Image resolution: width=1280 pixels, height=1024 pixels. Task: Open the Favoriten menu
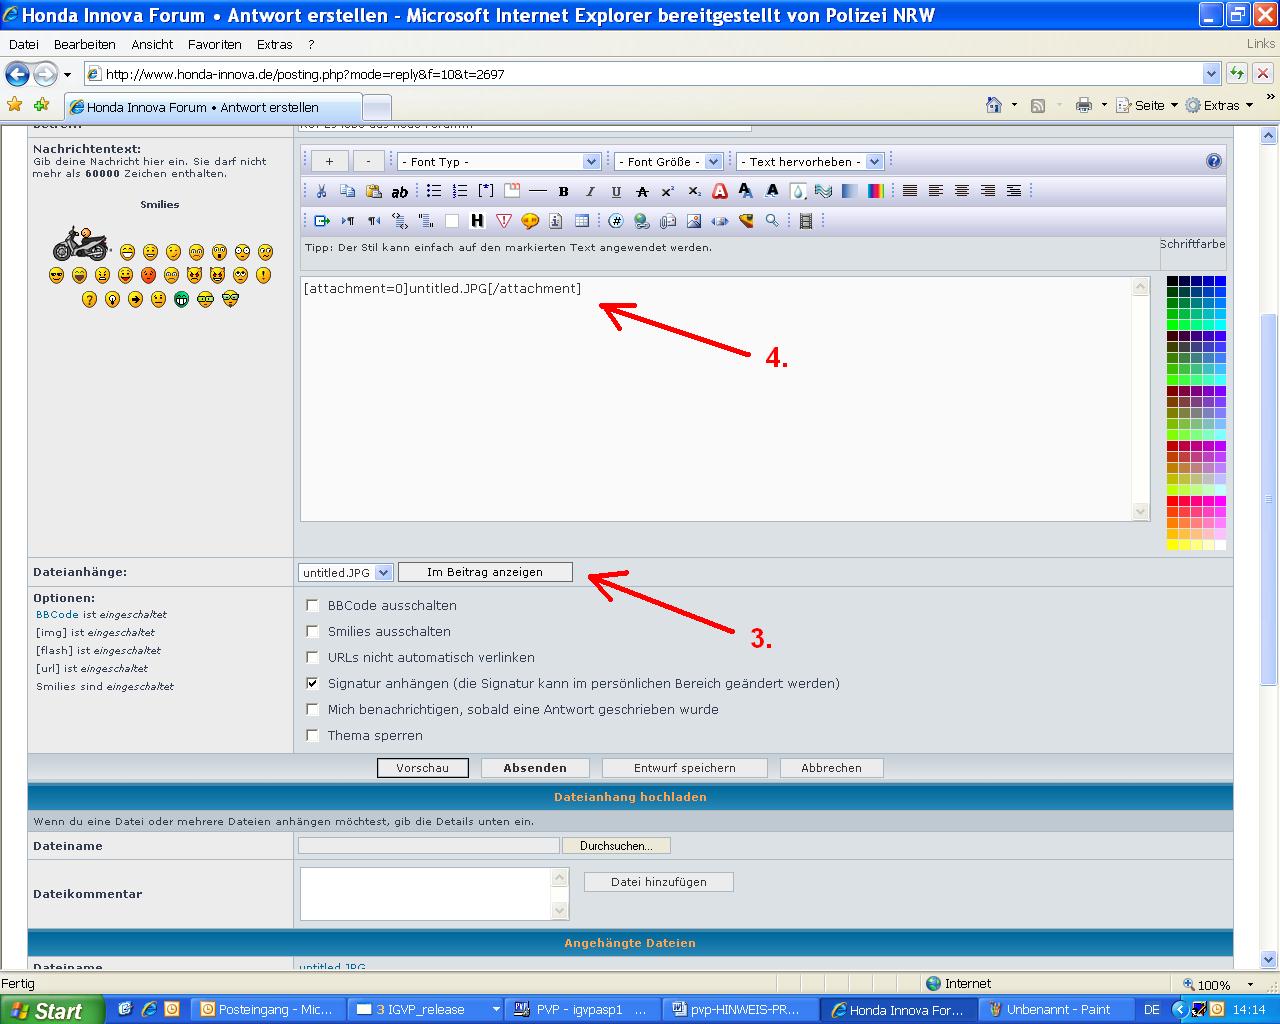click(x=214, y=44)
